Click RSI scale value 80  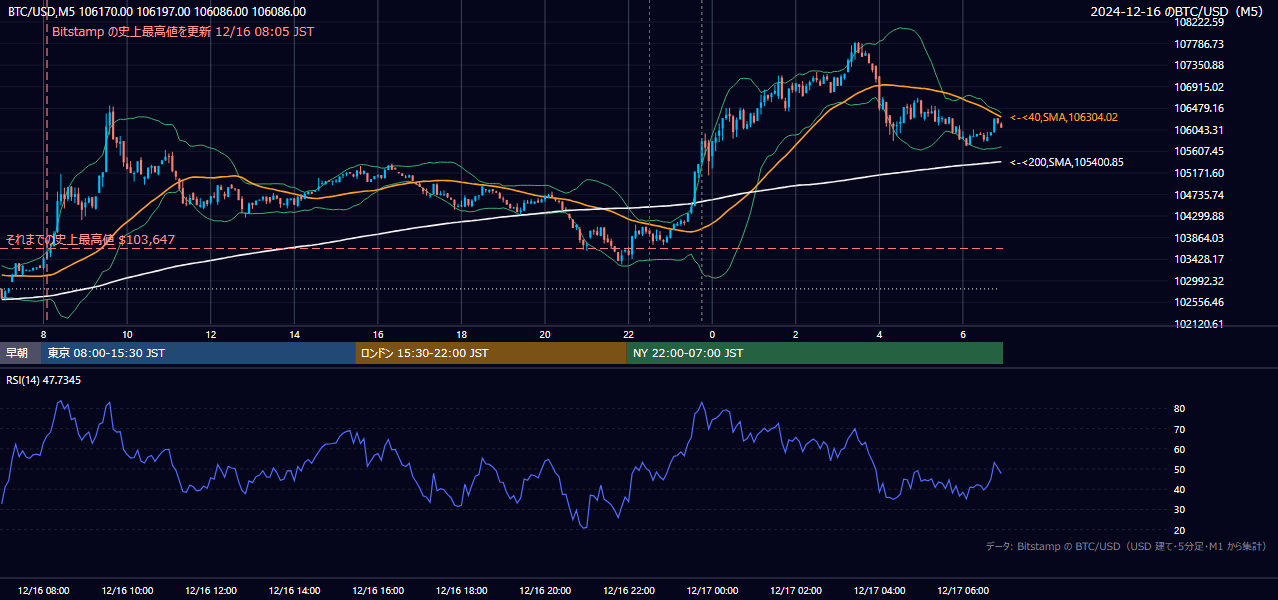tap(1180, 409)
